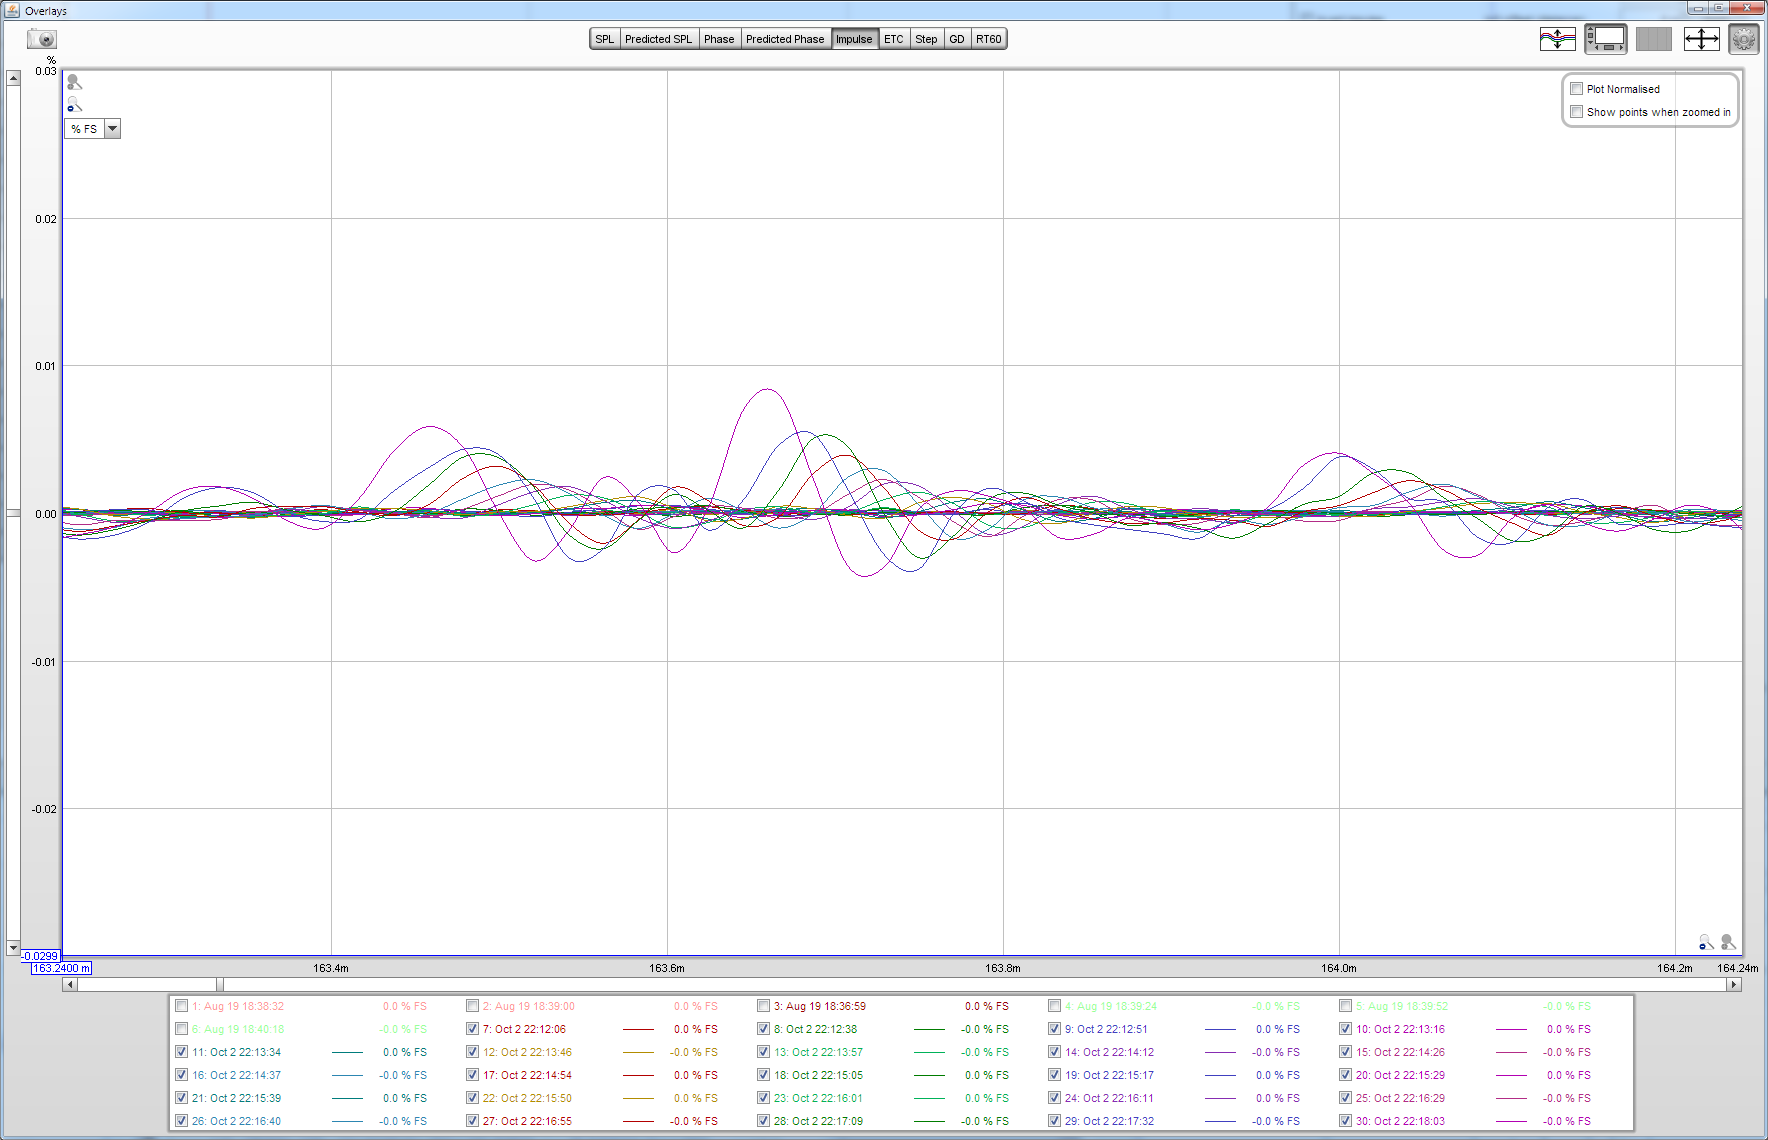Click the Overlays window title icon
The image size is (1768, 1140).
click(x=12, y=10)
